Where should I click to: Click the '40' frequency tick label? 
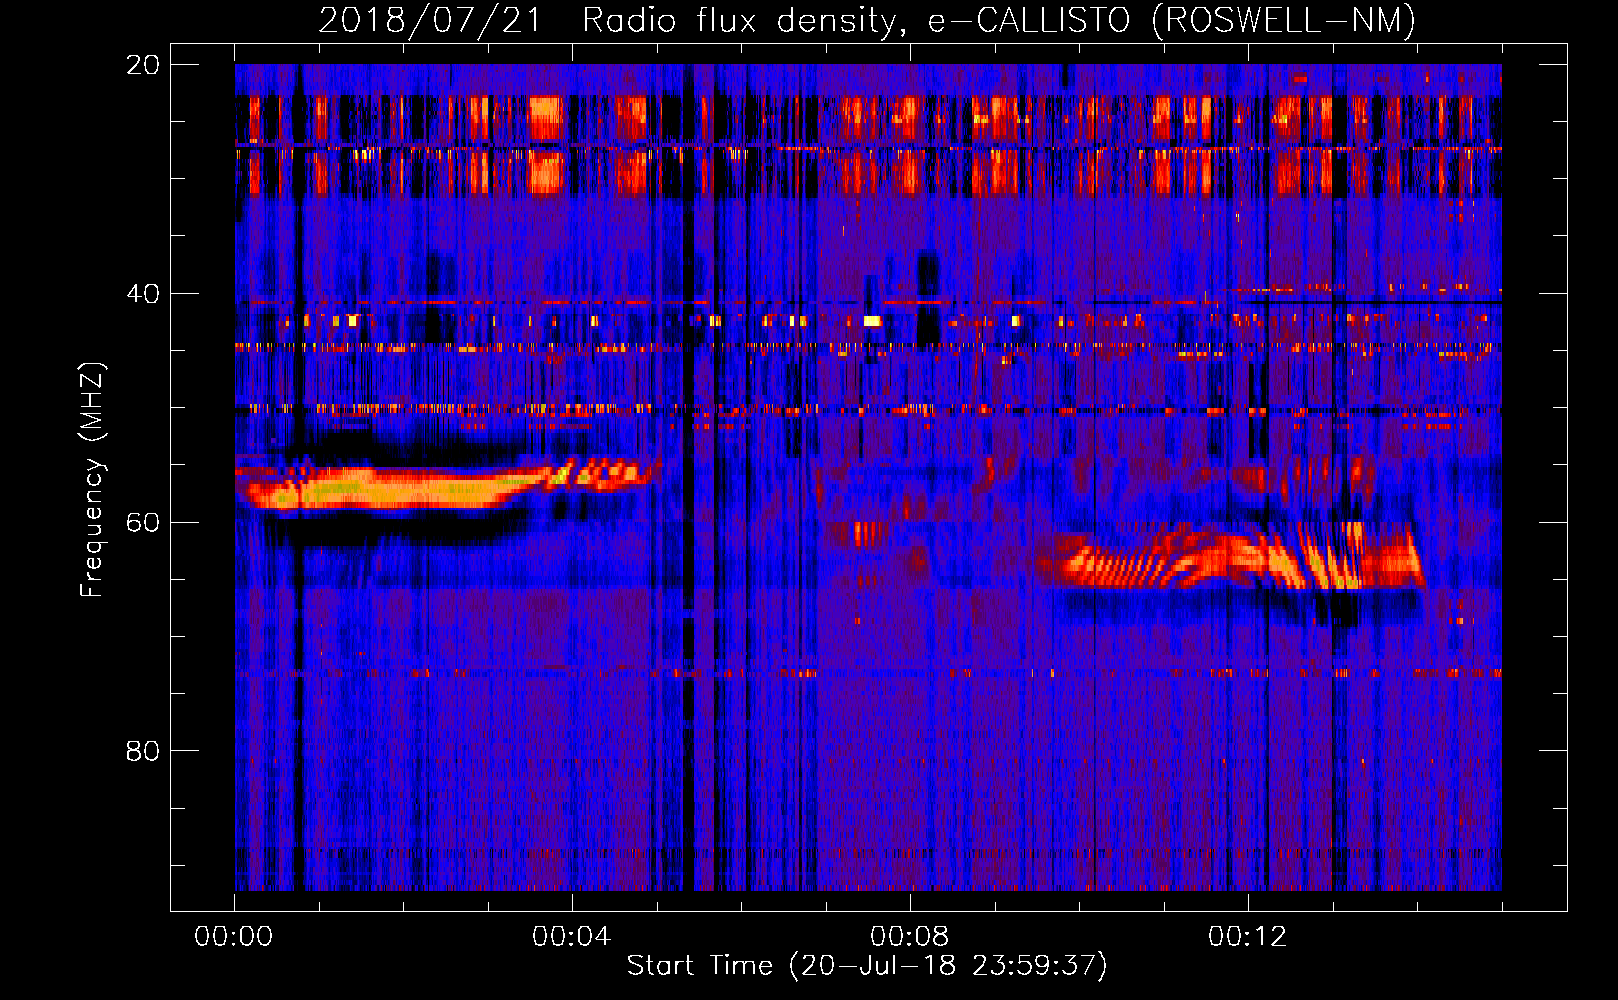click(x=143, y=293)
